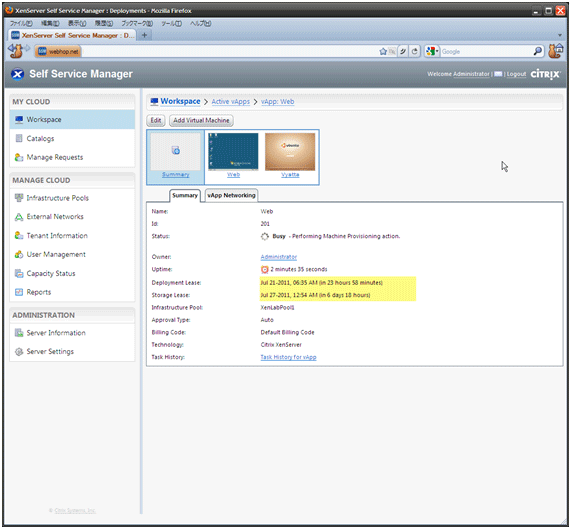Click the Administrator link in header
The width and height of the screenshot is (571, 529).
[471, 74]
